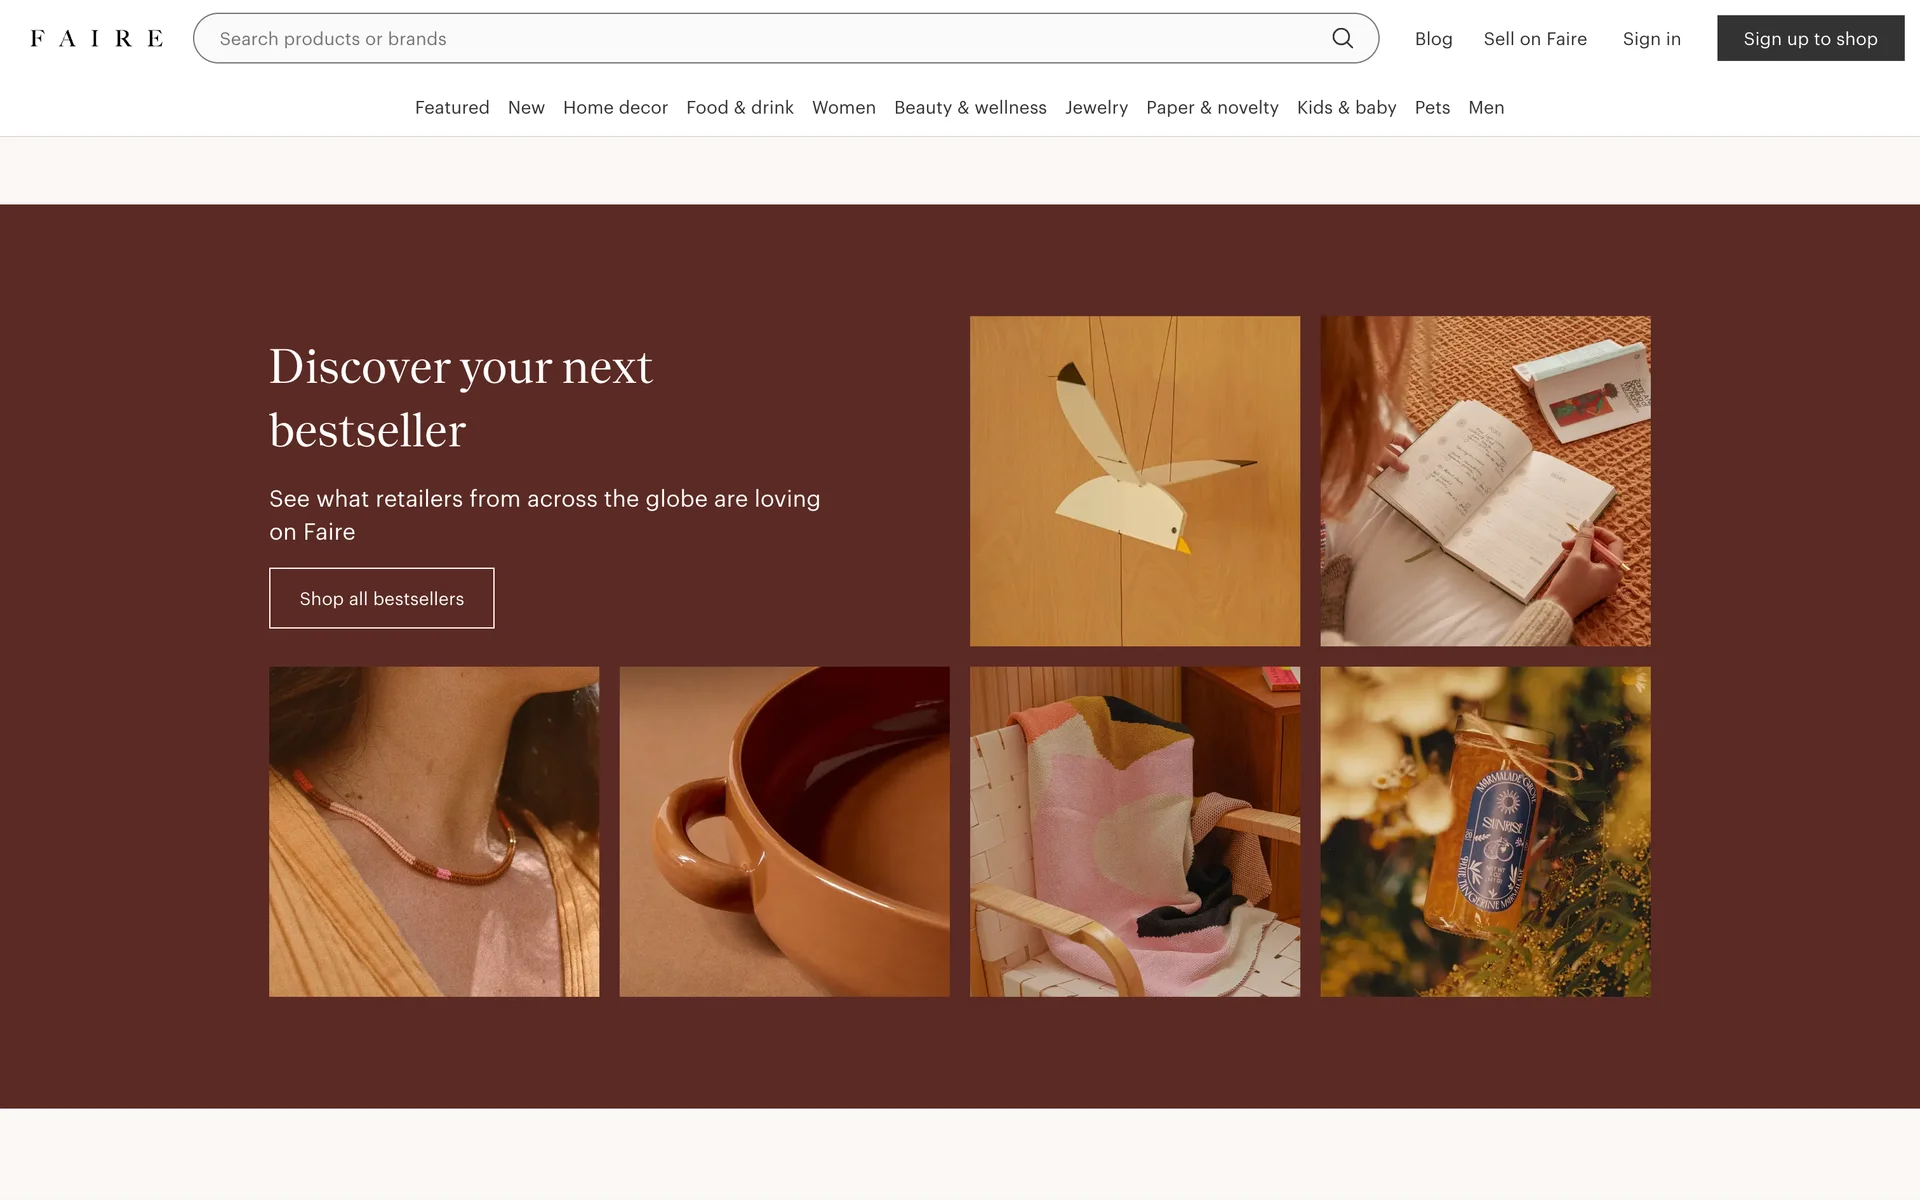The width and height of the screenshot is (1920, 1200).
Task: Click the Shop all bestsellers button
Action: (381, 598)
